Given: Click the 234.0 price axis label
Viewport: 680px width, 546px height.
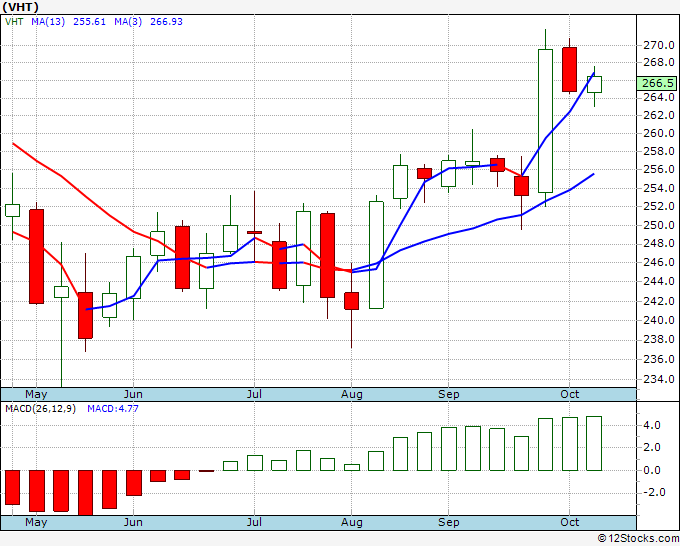Looking at the screenshot, I should click(659, 379).
